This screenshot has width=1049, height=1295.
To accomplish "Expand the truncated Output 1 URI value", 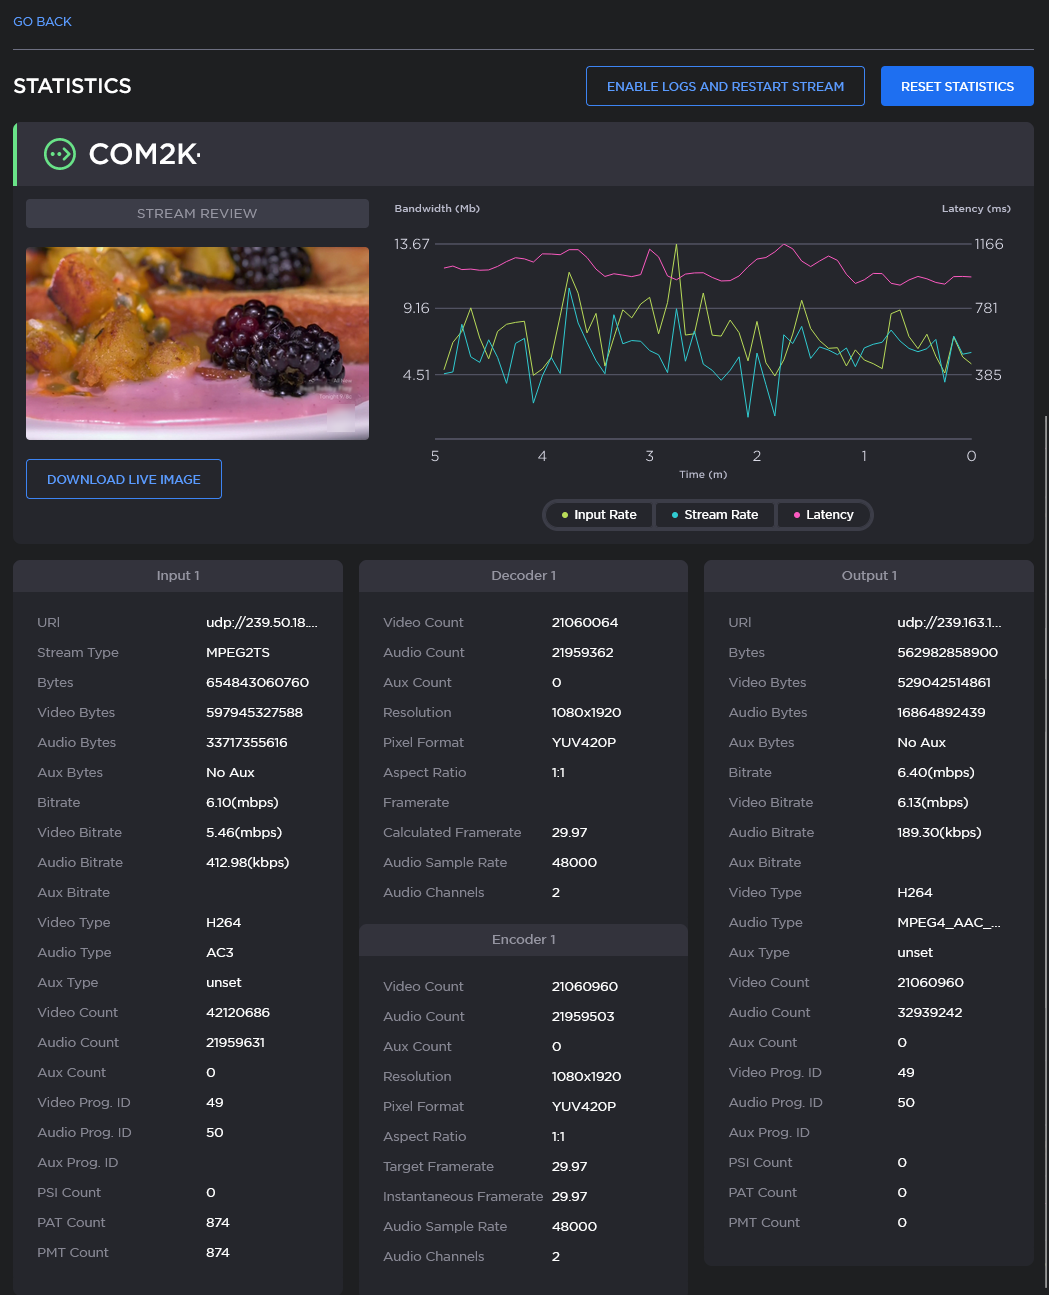I will (x=949, y=622).
